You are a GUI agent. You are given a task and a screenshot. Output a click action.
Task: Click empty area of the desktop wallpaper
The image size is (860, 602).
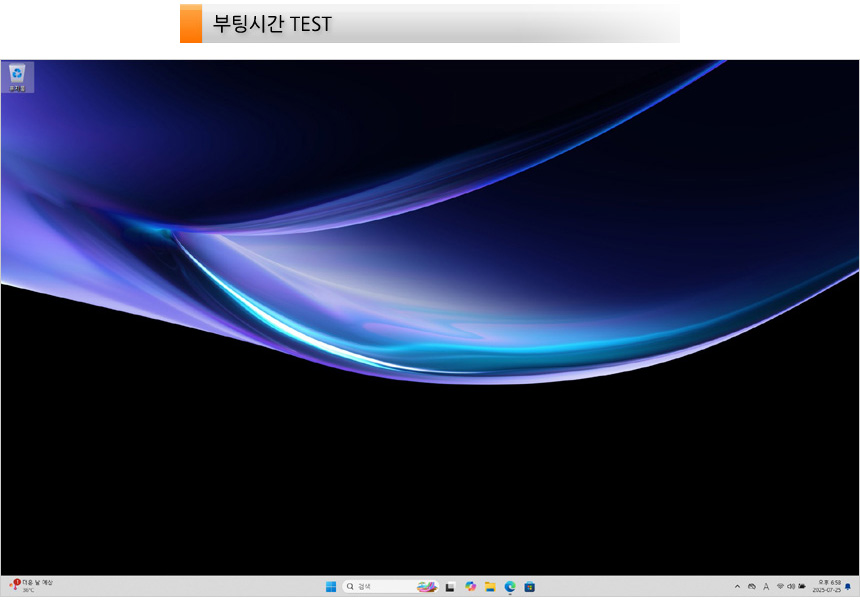(430, 480)
